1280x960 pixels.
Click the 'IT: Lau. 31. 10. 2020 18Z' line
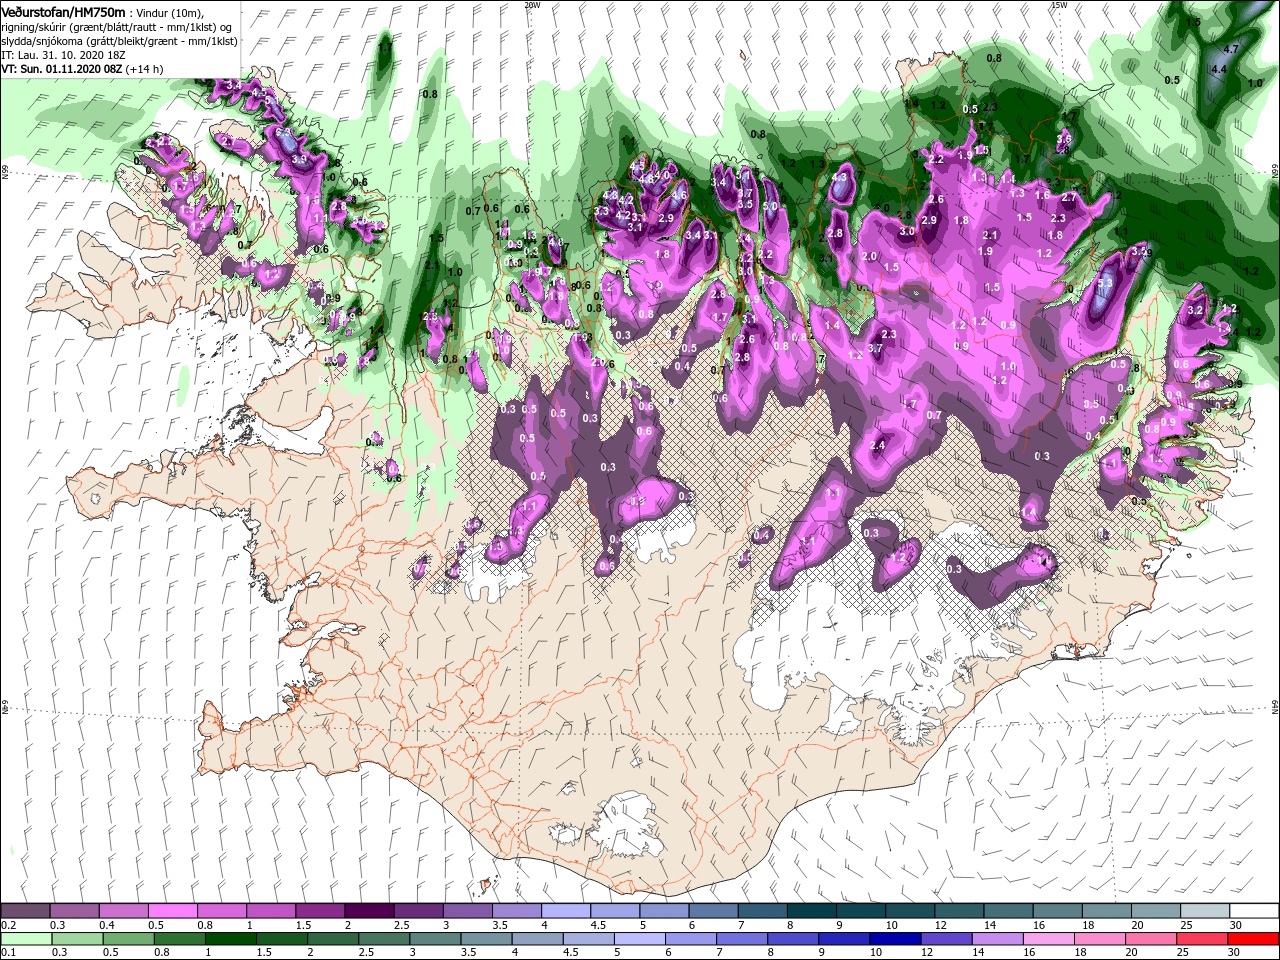pyautogui.click(x=65, y=55)
